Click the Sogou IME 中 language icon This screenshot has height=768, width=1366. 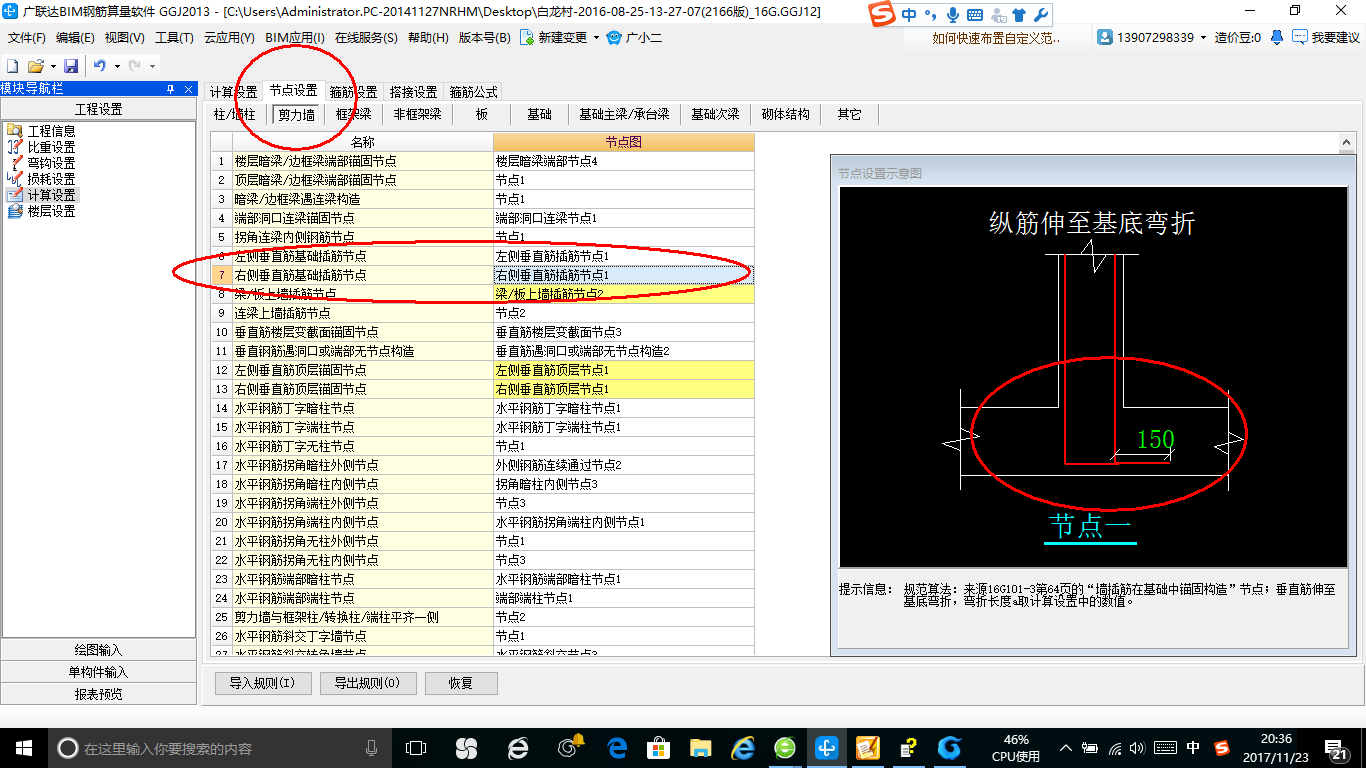click(909, 15)
